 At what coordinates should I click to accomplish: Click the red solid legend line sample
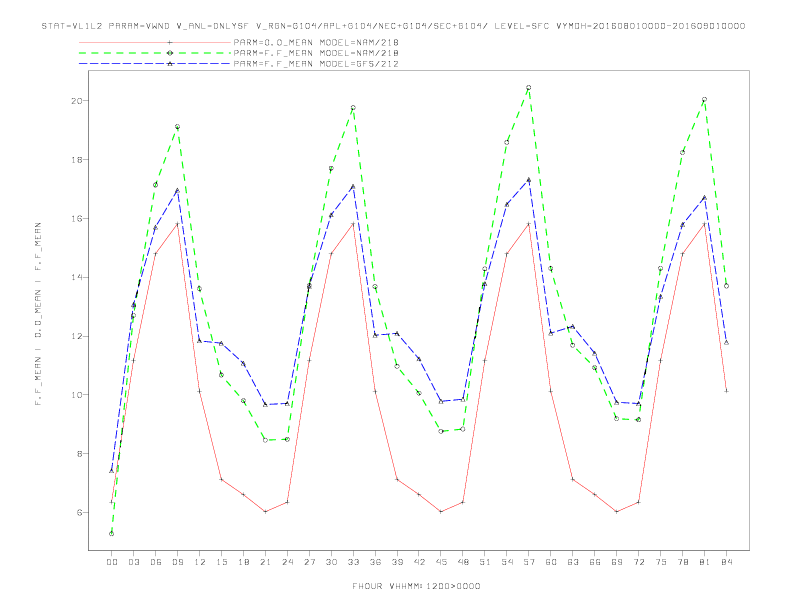click(x=155, y=42)
